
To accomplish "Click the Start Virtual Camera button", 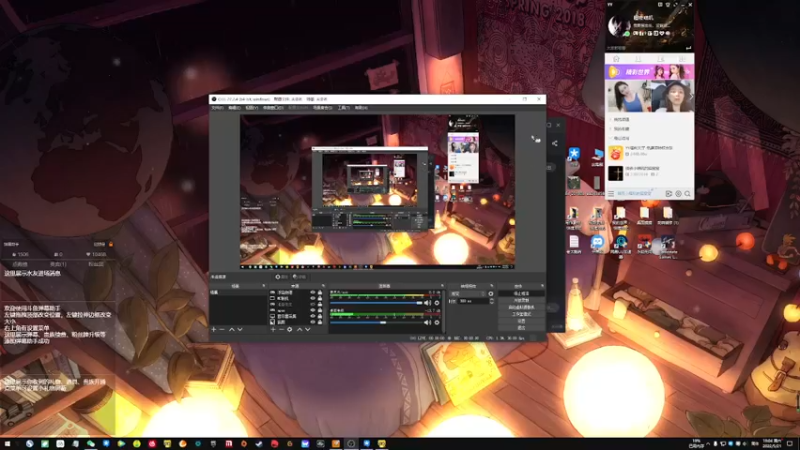I will pyautogui.click(x=521, y=307).
